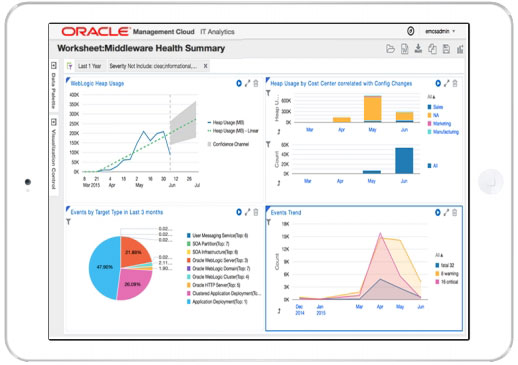Run the Events Trend widget
The width and height of the screenshot is (518, 365).
coord(438,212)
